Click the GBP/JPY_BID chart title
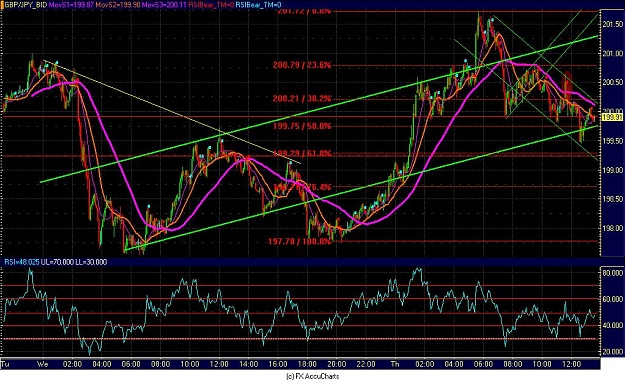The width and height of the screenshot is (625, 380). coord(25,5)
